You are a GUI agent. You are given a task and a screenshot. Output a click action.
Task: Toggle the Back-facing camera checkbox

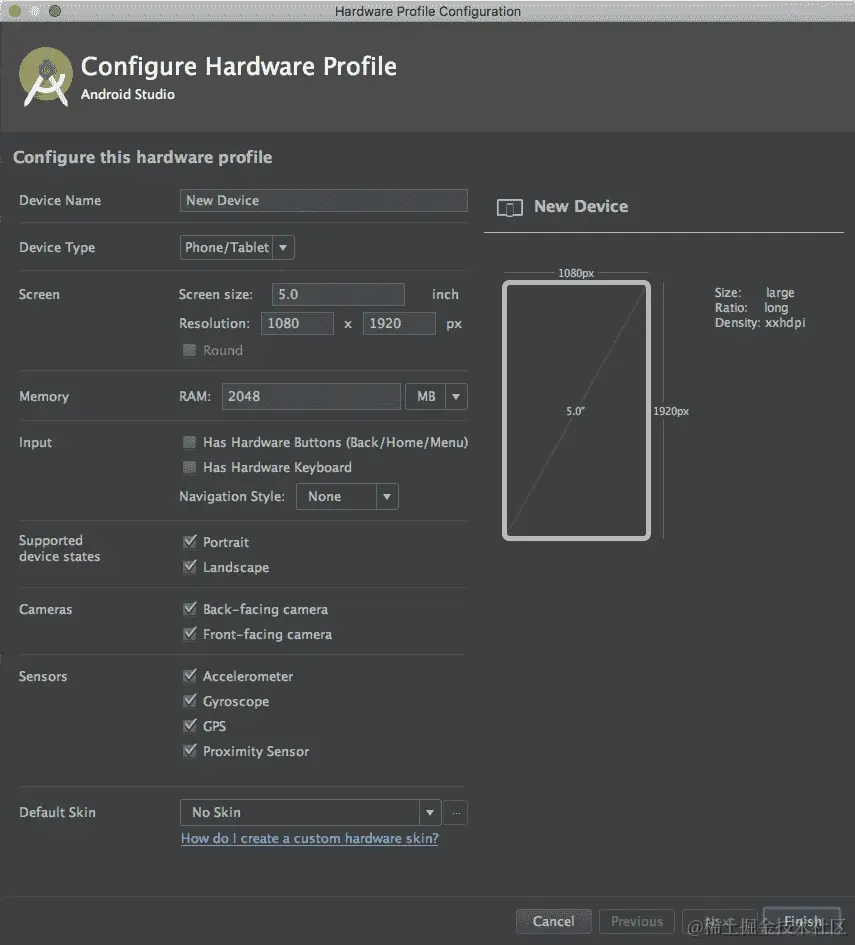coord(190,609)
